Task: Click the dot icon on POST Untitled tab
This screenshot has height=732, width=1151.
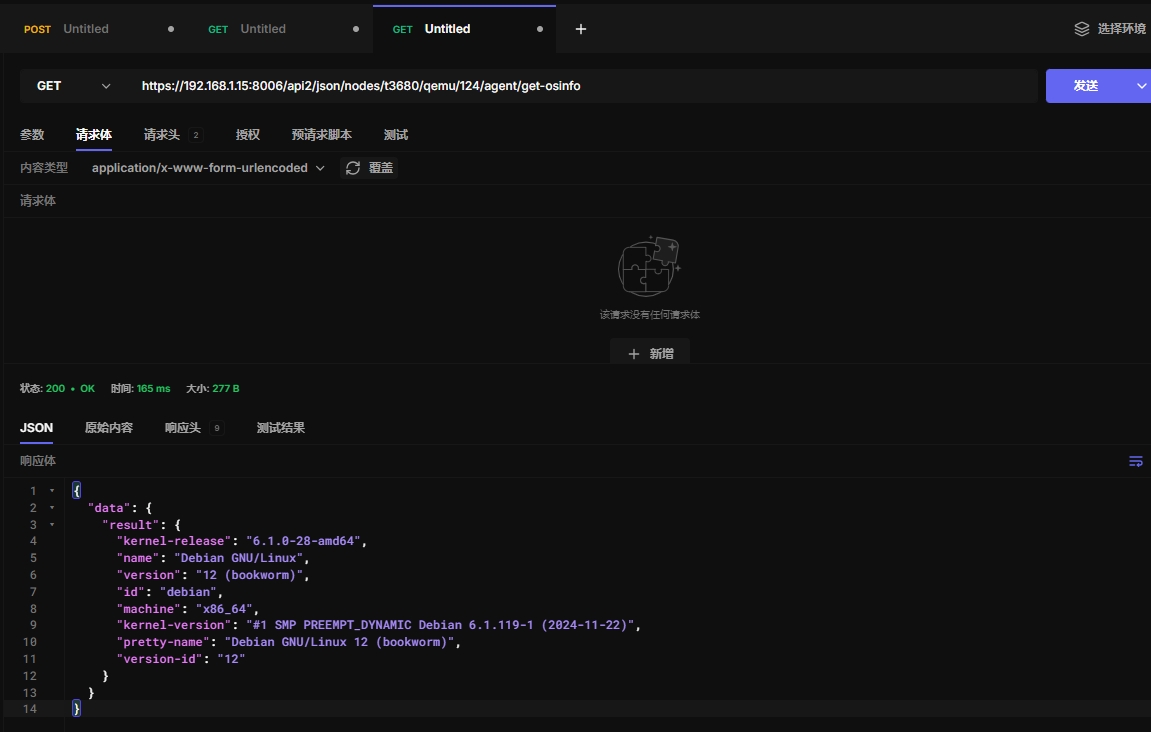Action: click(171, 29)
